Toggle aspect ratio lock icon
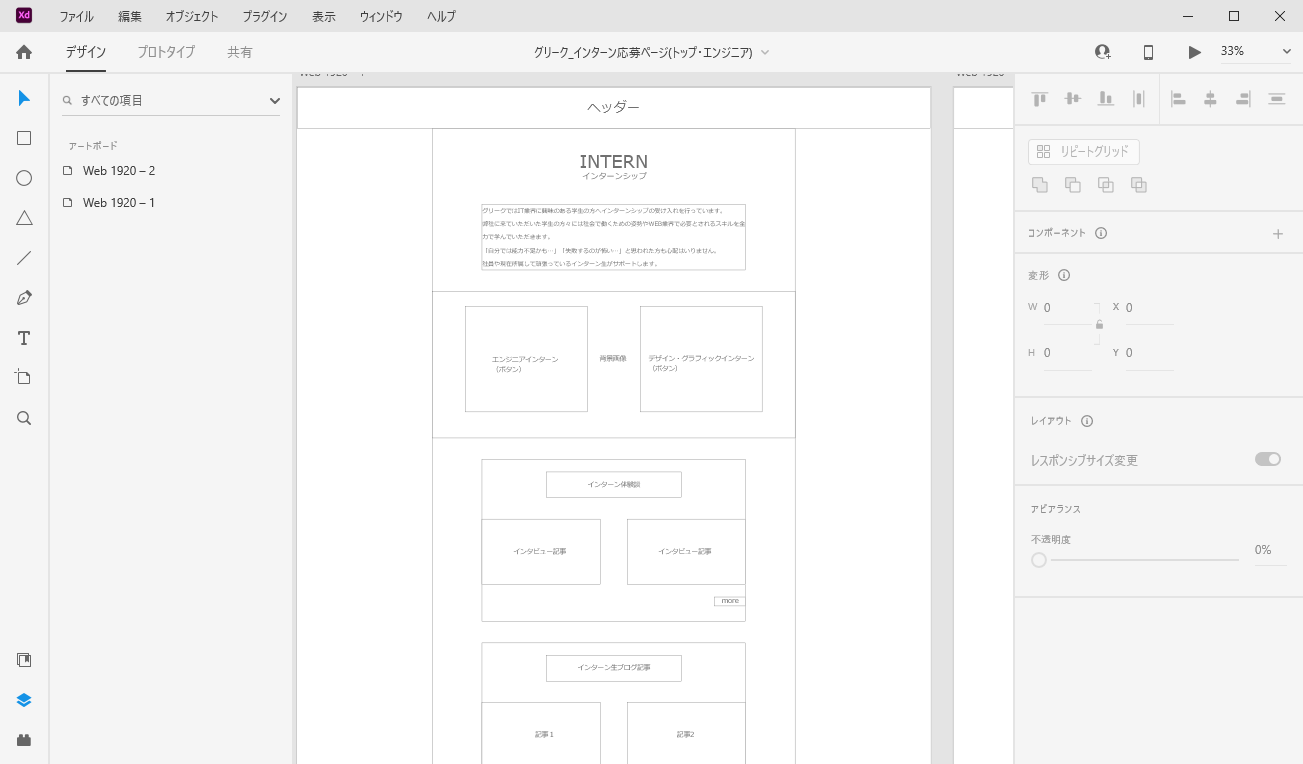Viewport: 1303px width, 764px height. (x=1099, y=324)
